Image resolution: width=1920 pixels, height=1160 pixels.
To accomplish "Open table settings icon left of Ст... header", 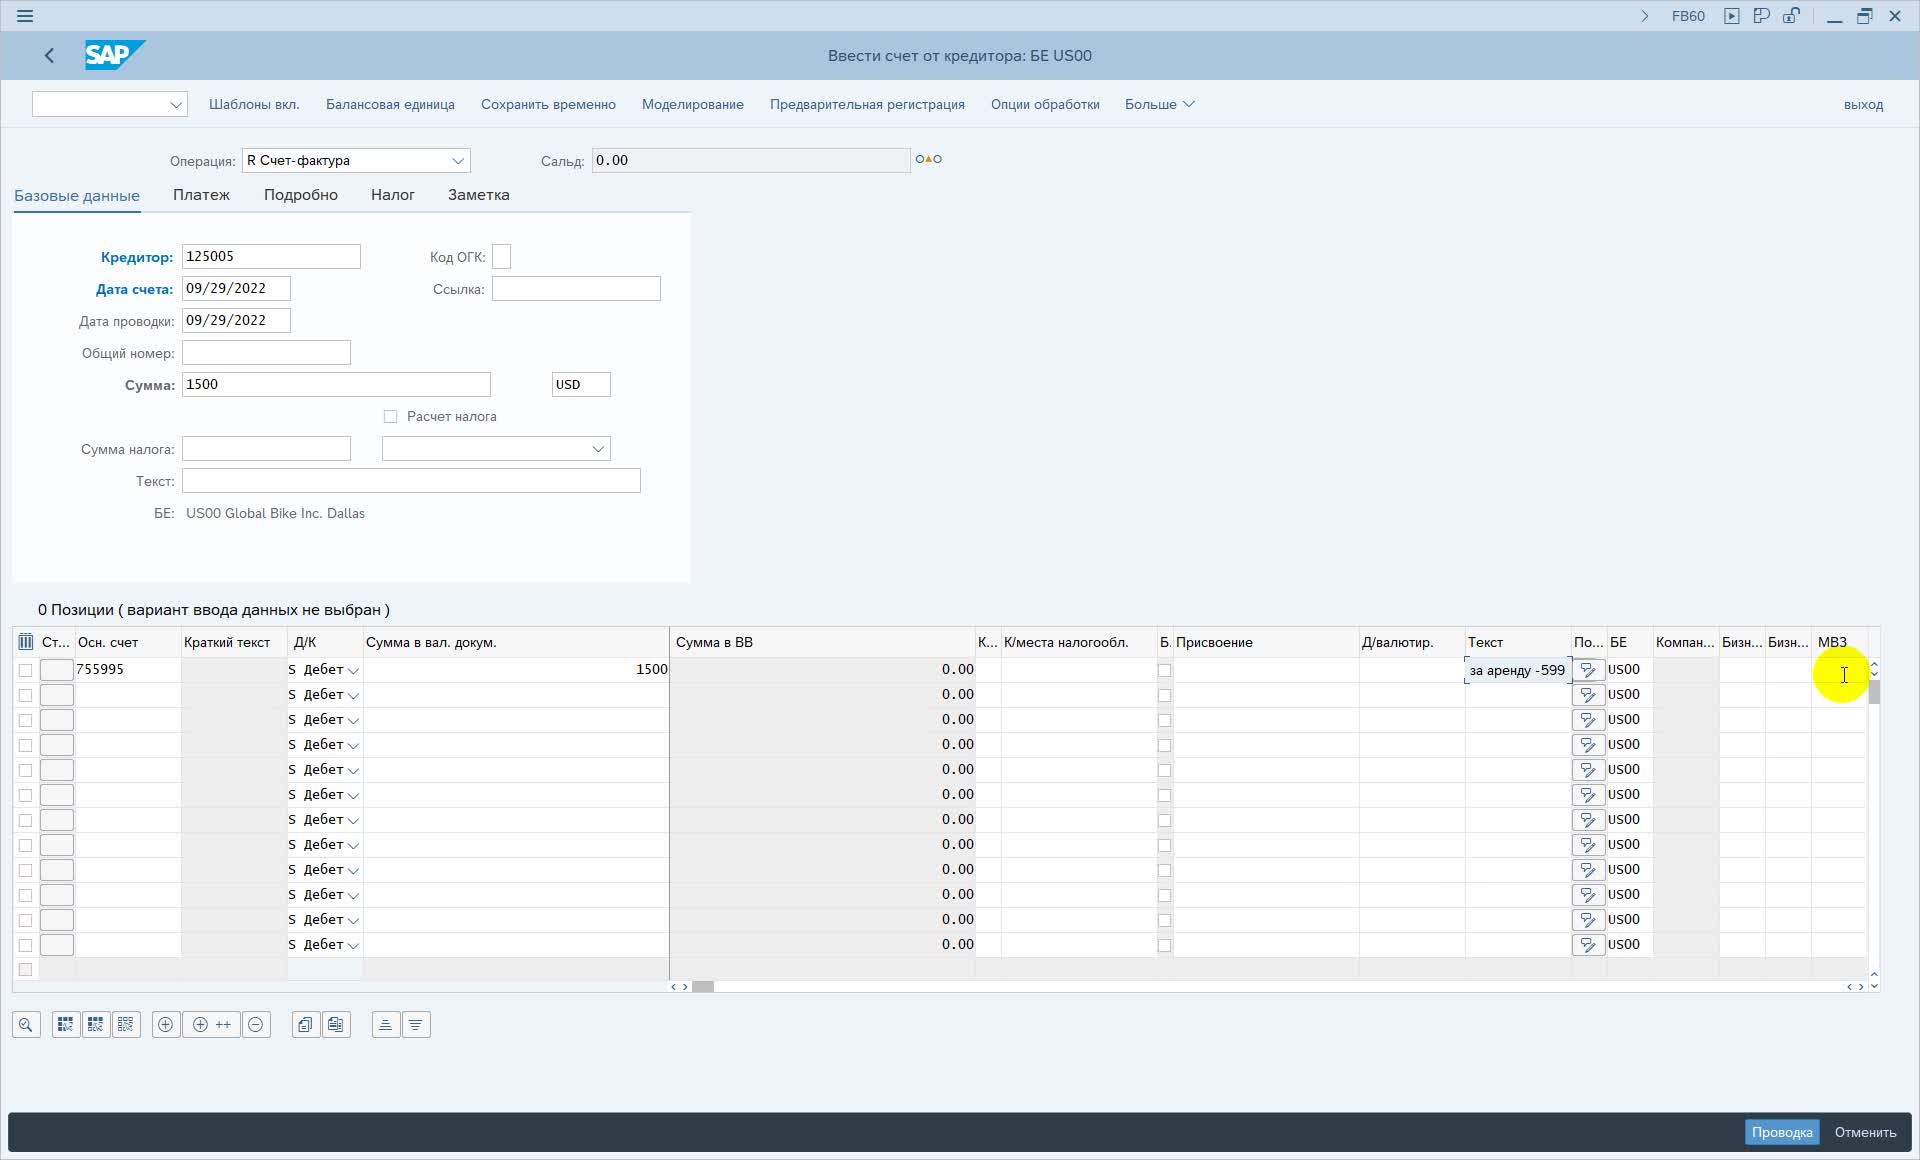I will (26, 642).
